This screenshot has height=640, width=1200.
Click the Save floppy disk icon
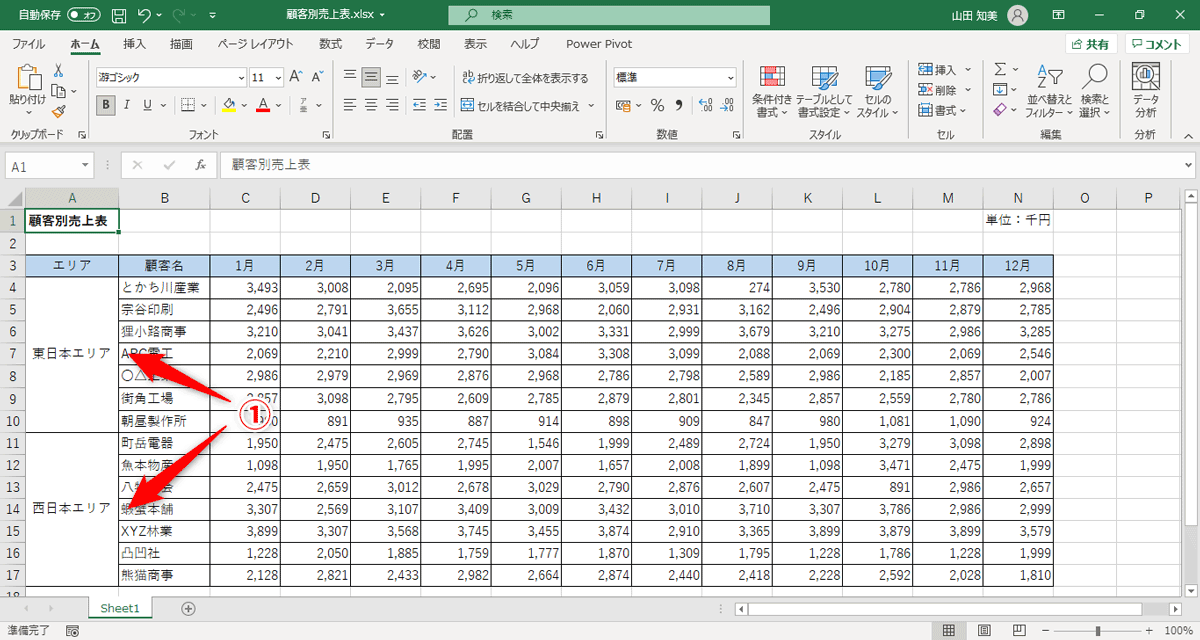tap(119, 16)
